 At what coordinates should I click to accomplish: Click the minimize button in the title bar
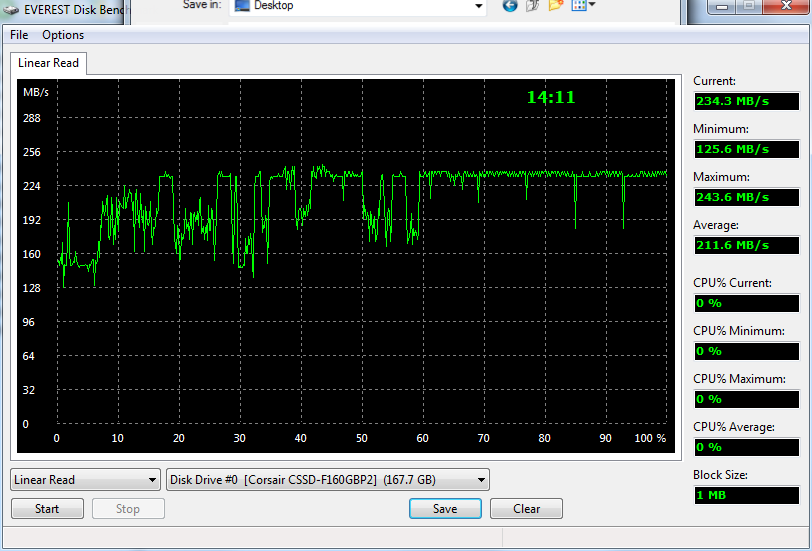(722, 6)
